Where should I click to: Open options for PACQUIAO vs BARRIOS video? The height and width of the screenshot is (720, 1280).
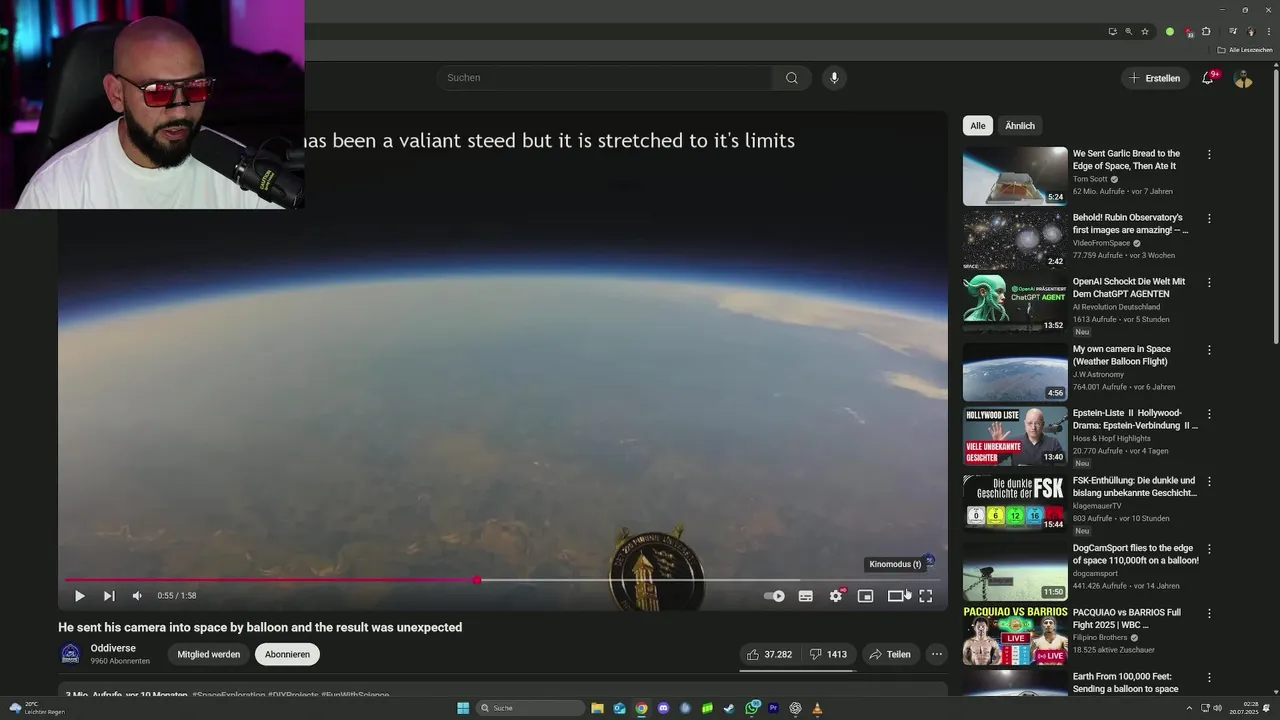[1209, 614]
